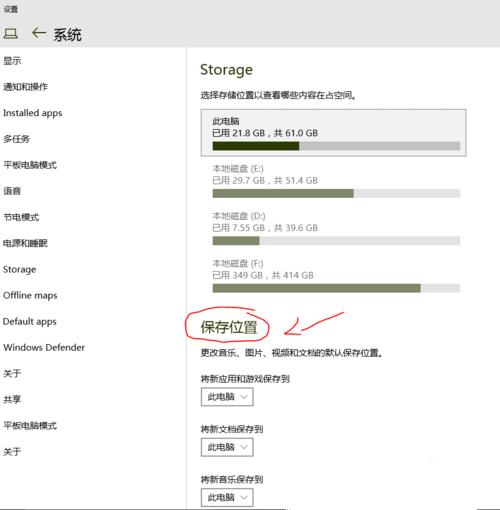Click the 本地磁盘 (F:) usage bar
The width and height of the screenshot is (500, 510).
336,288
